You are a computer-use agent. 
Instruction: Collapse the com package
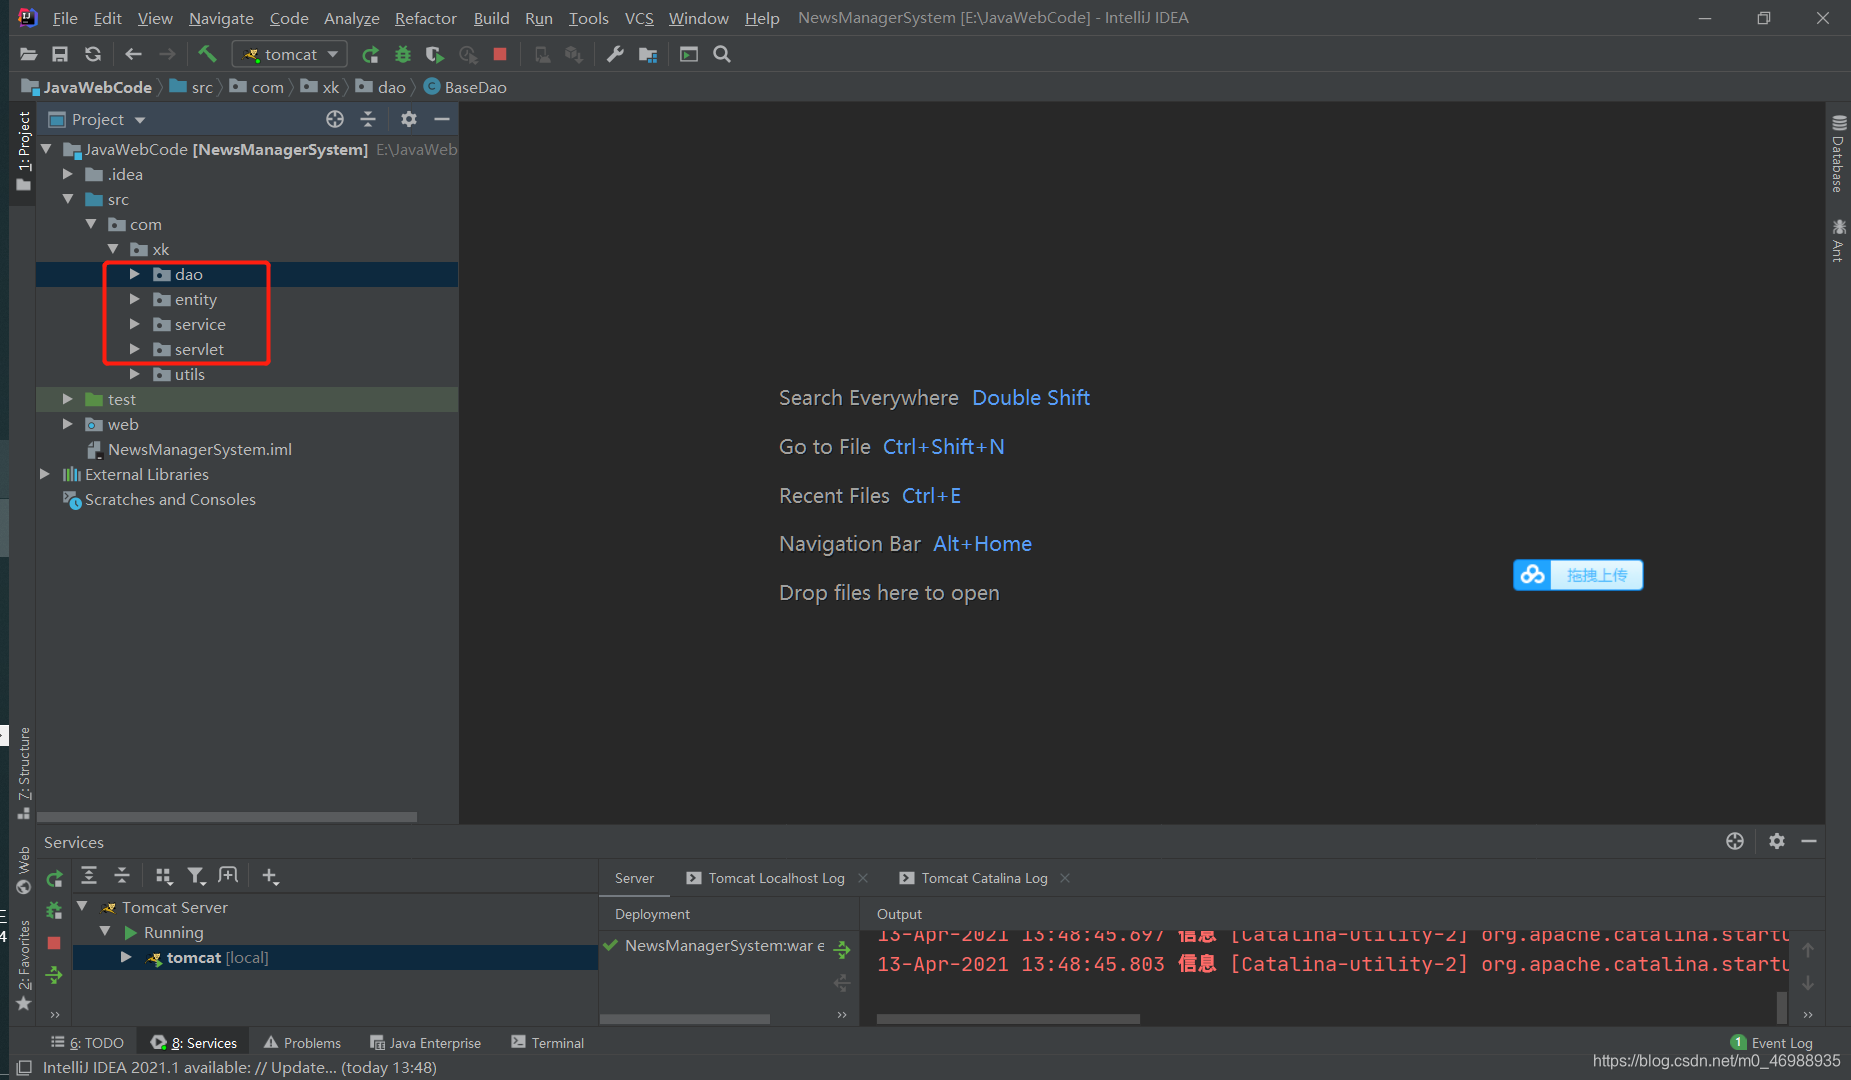[91, 224]
